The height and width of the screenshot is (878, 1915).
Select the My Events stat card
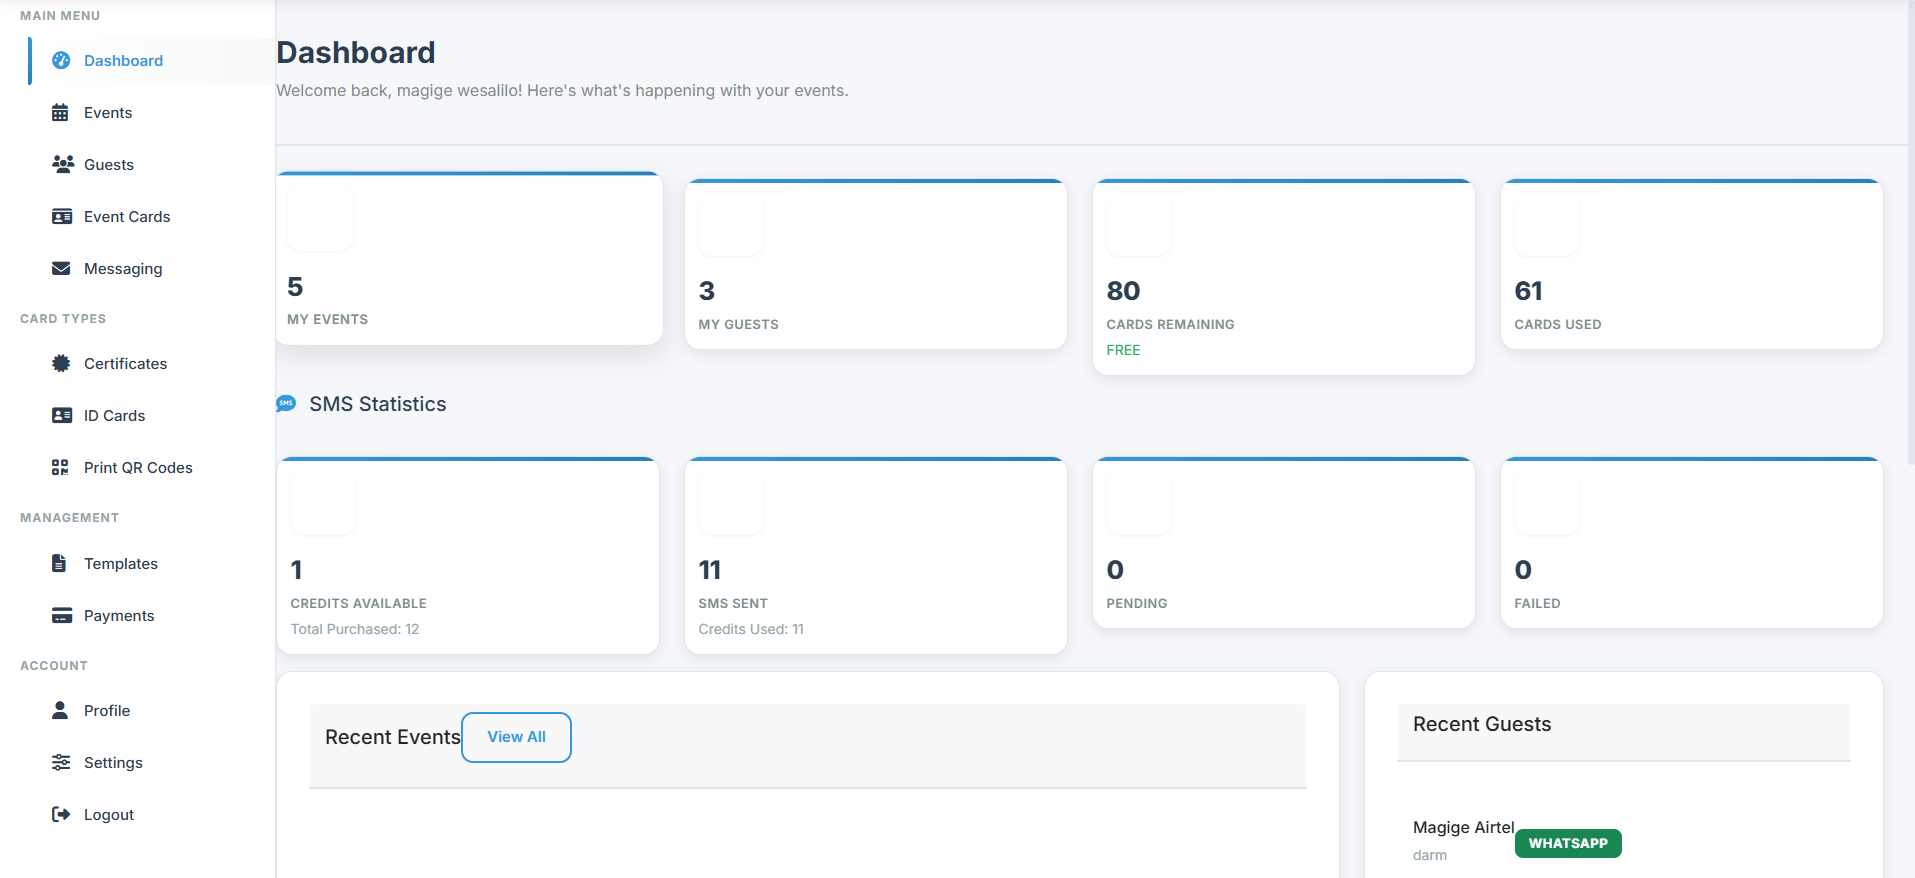pos(469,258)
